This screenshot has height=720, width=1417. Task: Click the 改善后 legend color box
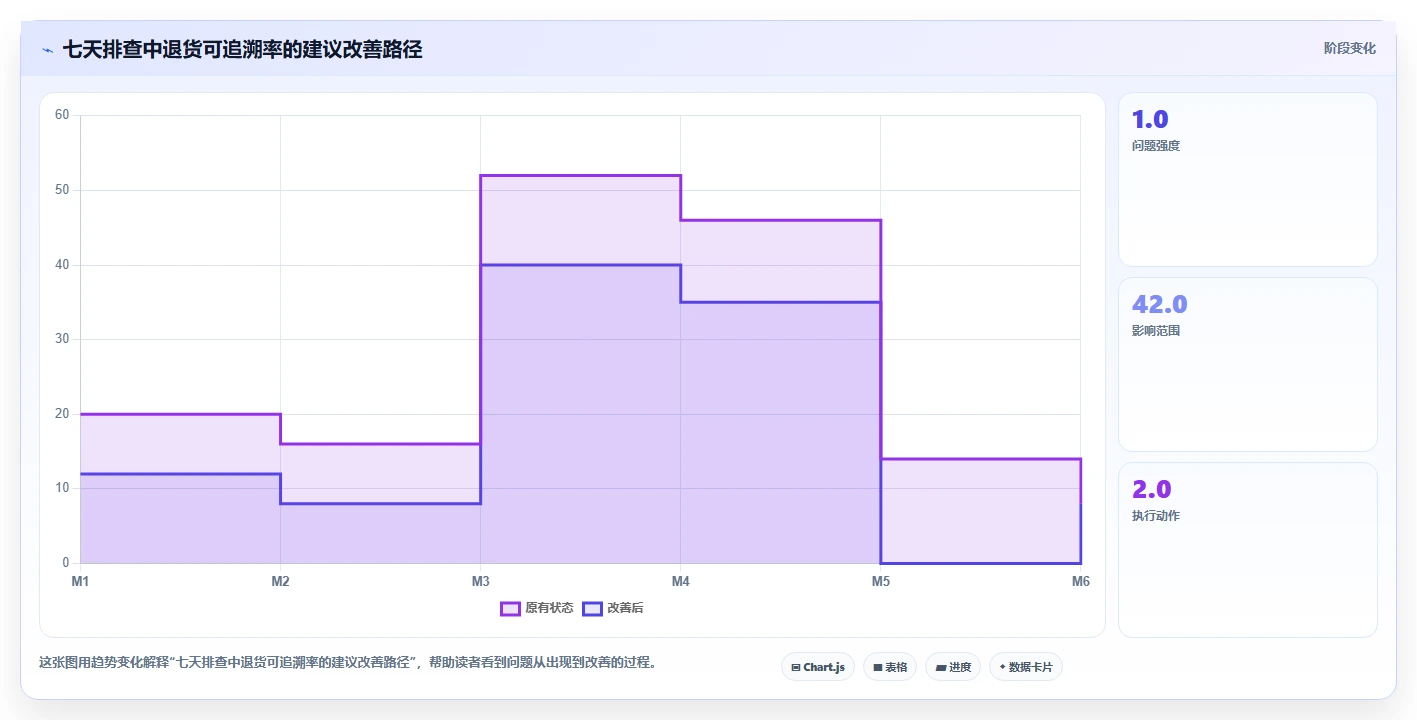coord(593,608)
